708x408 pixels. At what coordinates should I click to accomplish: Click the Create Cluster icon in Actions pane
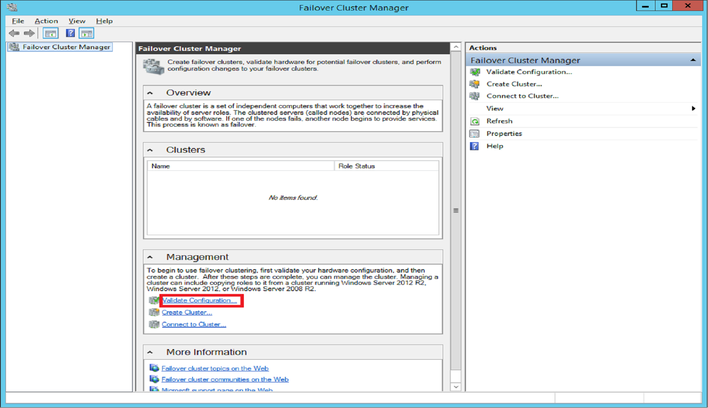point(475,84)
